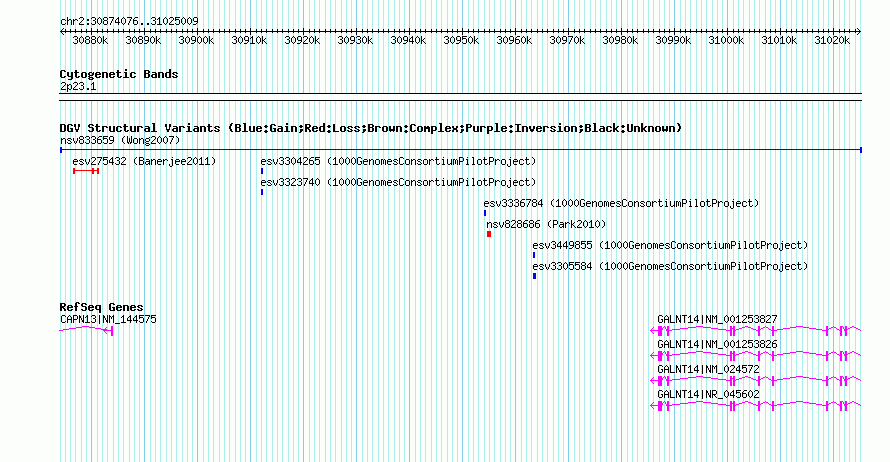The image size is (890, 462).
Task: Click the chr2:30874076..31025009 coordinates label
Action: (129, 22)
